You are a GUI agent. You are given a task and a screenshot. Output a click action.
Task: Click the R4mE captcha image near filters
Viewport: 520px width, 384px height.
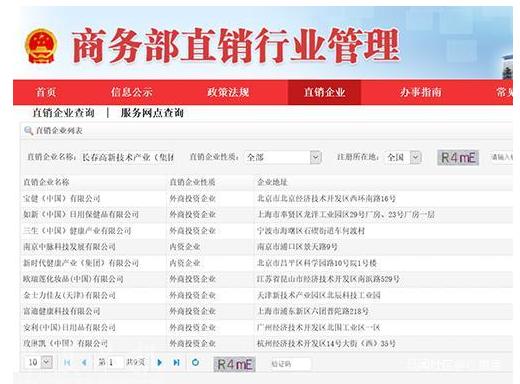click(458, 158)
